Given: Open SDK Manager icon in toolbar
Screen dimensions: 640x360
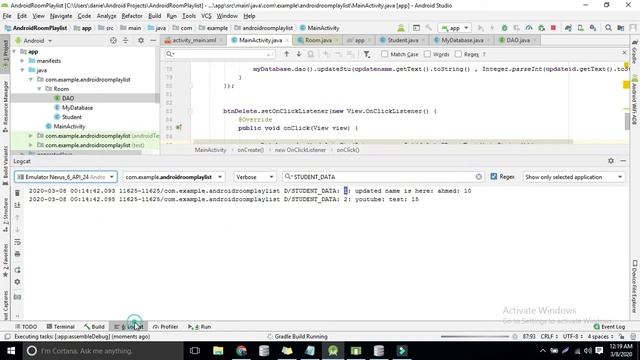Looking at the screenshot, I should pos(593,28).
